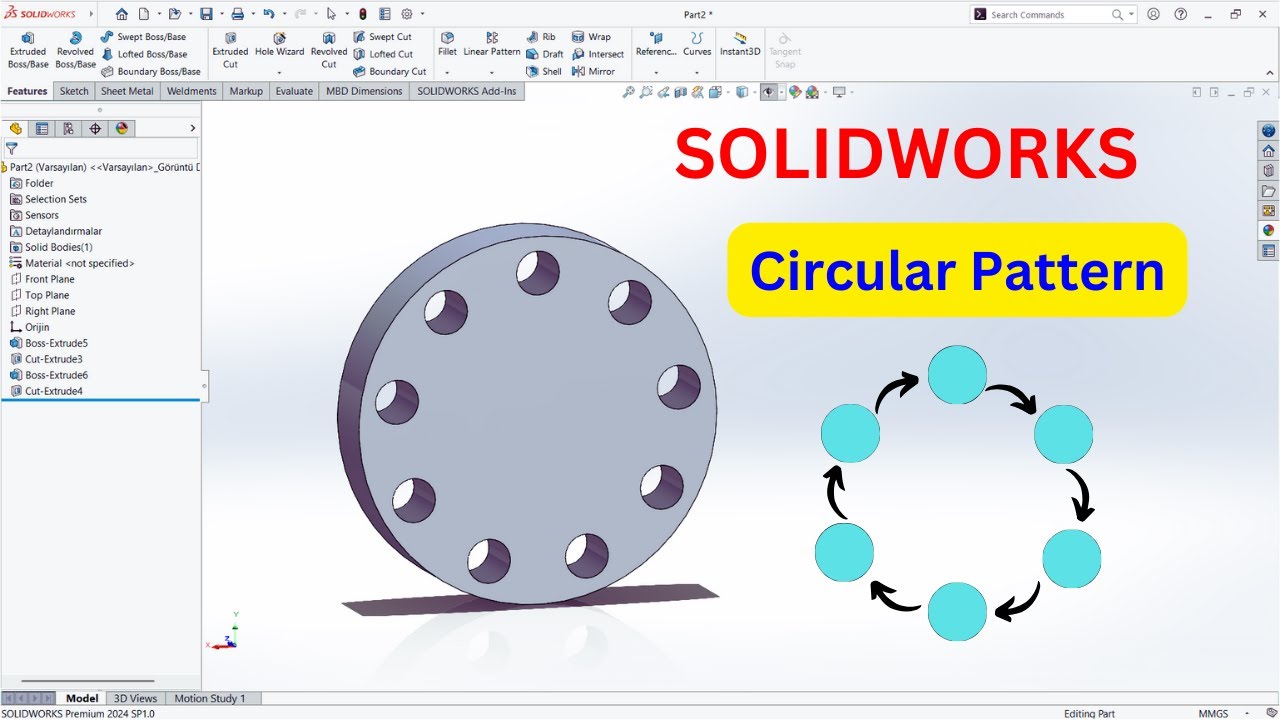Open the Curves tool
This screenshot has height=720, width=1280.
(697, 45)
